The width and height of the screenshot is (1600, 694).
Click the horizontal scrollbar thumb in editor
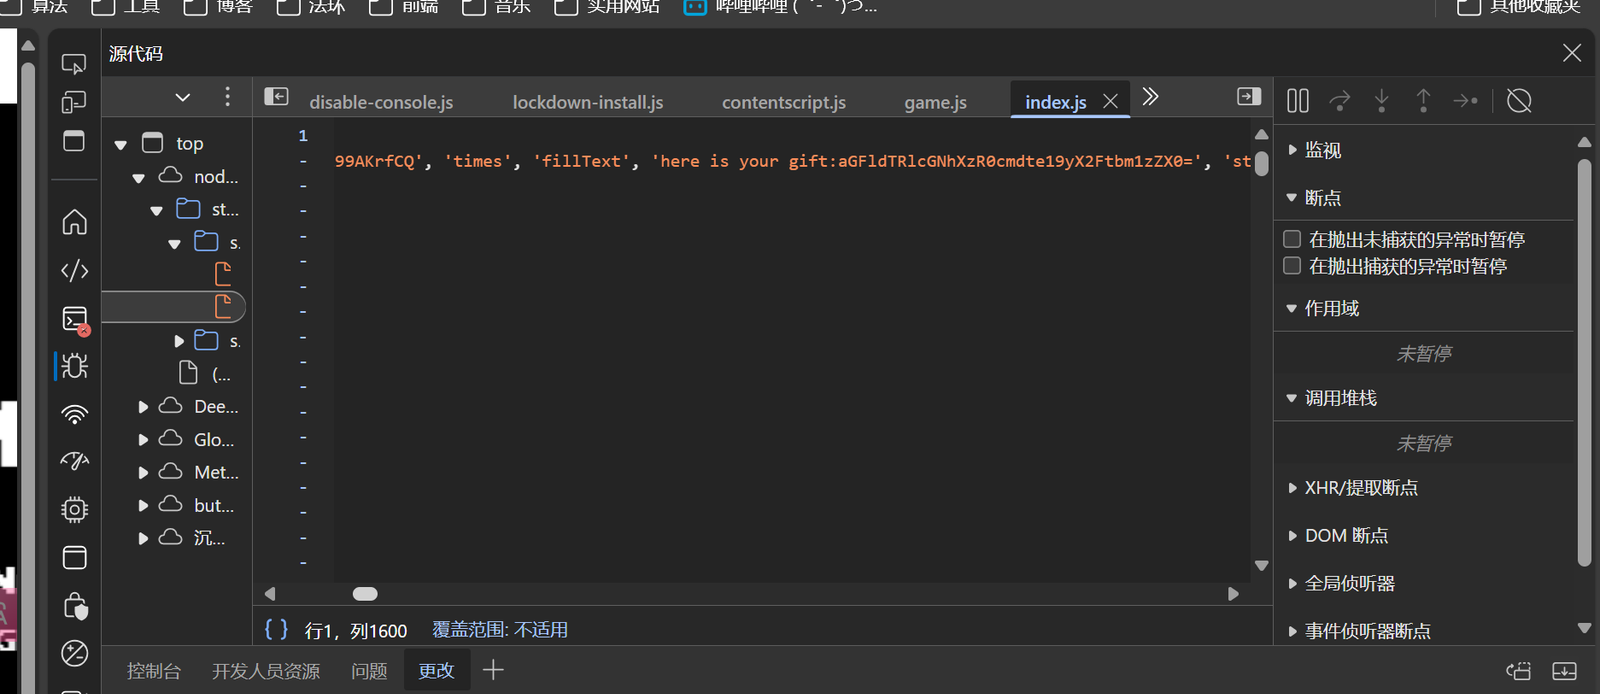[x=365, y=594]
